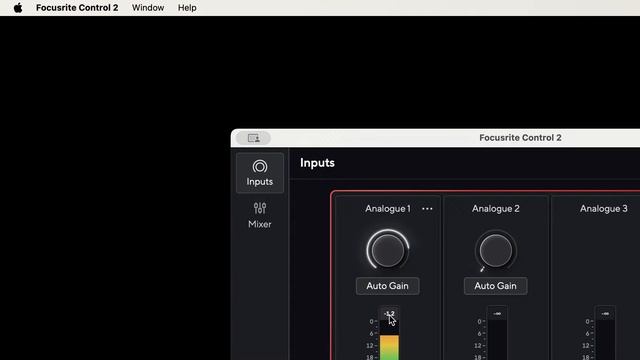Switch to the Inputs sidebar tab
640x360 pixels.
point(260,173)
